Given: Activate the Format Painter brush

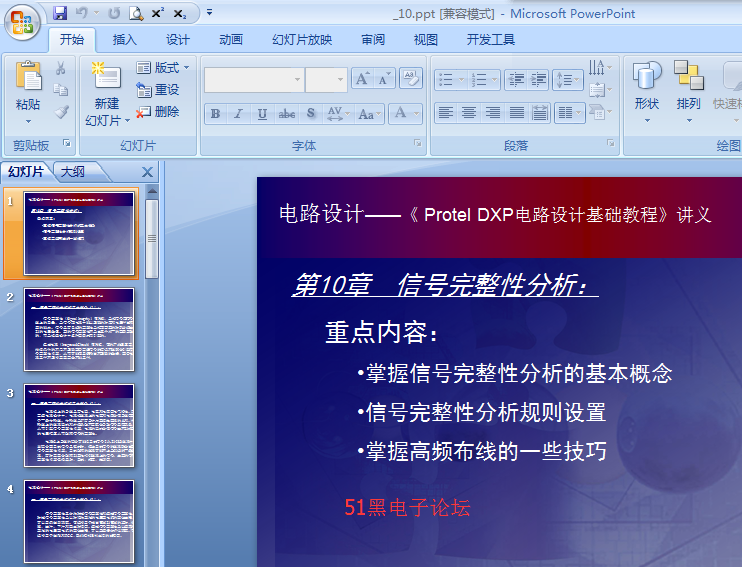Looking at the screenshot, I should [61, 112].
